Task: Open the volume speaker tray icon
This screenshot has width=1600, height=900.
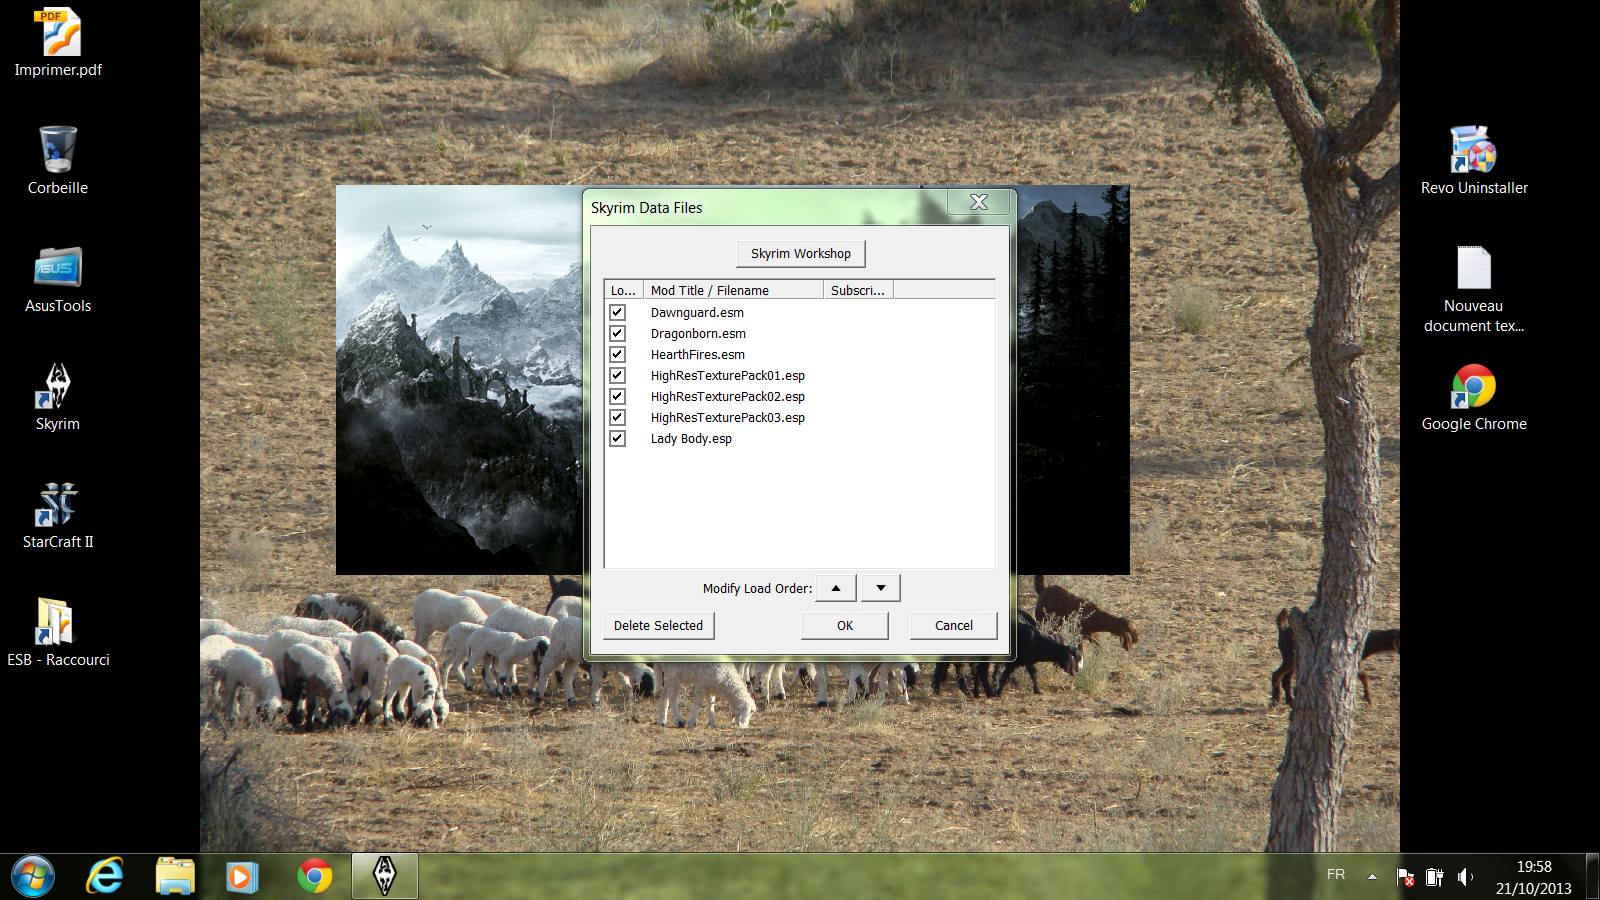Action: click(x=1465, y=877)
